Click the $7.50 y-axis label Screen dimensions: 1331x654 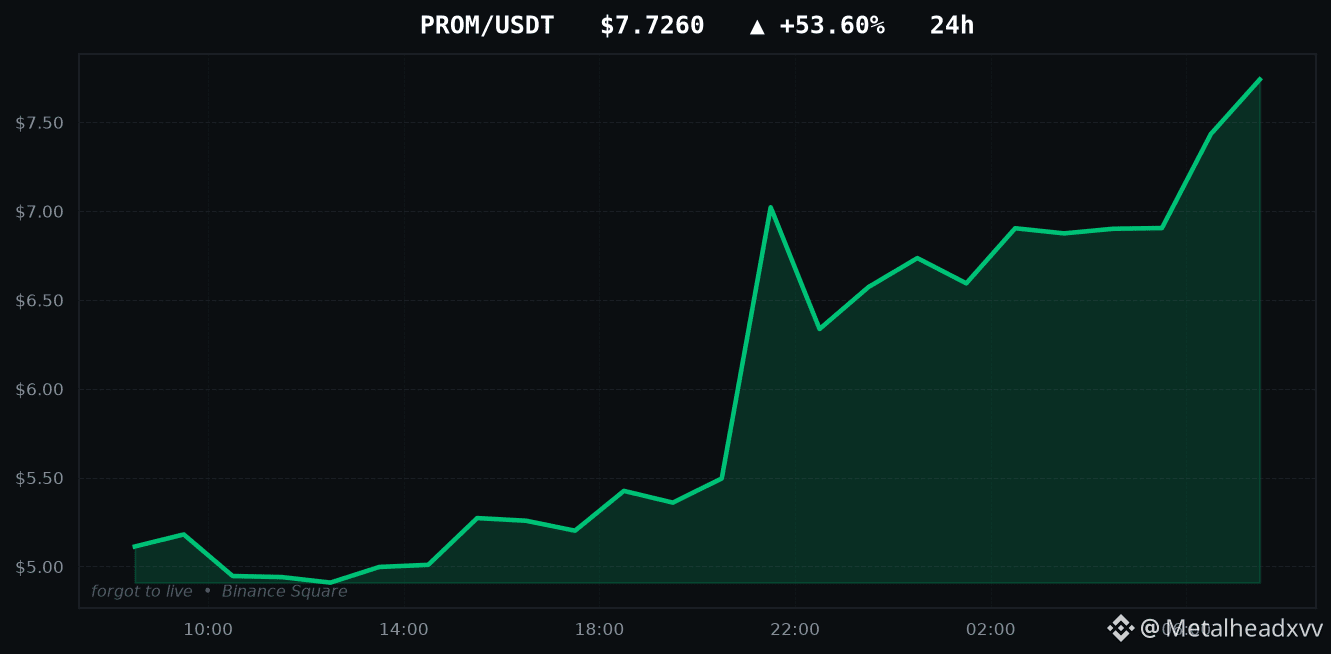click(39, 123)
